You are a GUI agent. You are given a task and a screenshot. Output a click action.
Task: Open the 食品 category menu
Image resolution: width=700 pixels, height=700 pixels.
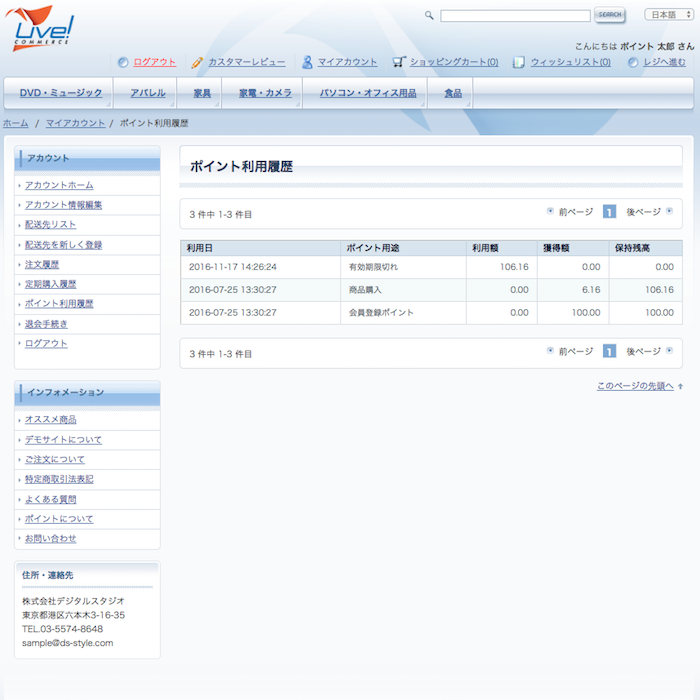click(453, 93)
